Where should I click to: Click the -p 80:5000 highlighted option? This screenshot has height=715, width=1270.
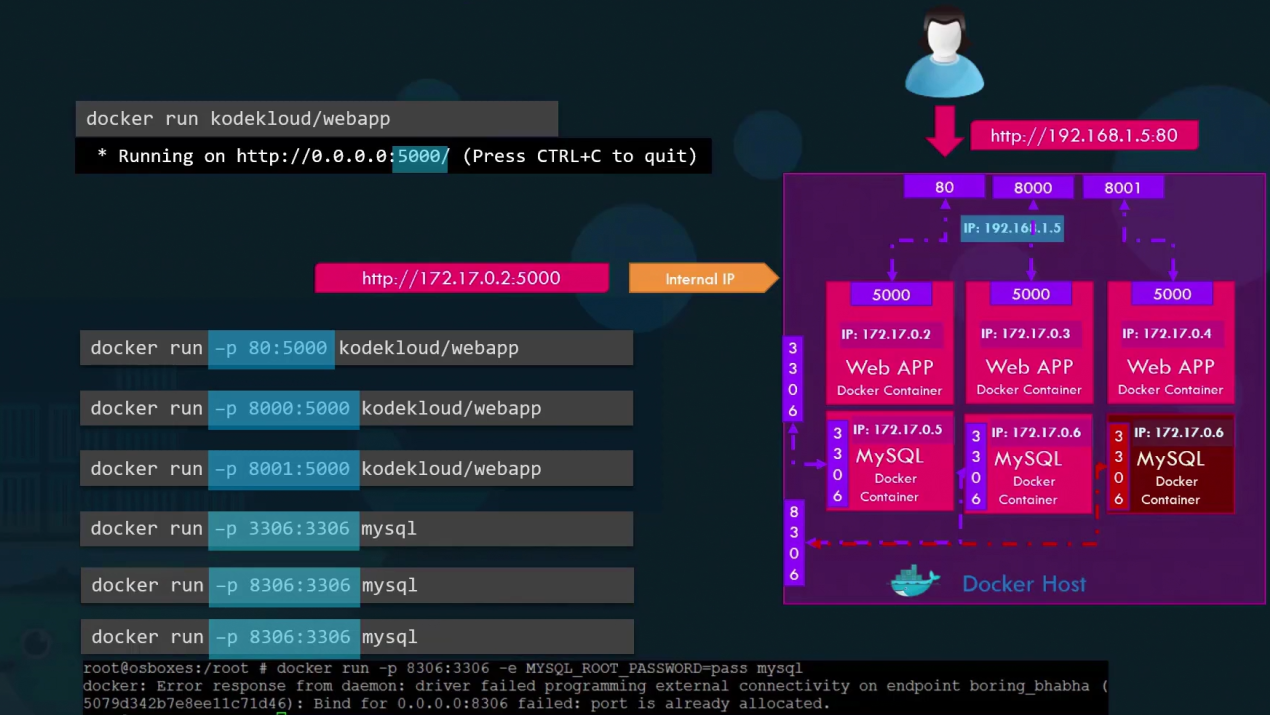click(x=271, y=348)
